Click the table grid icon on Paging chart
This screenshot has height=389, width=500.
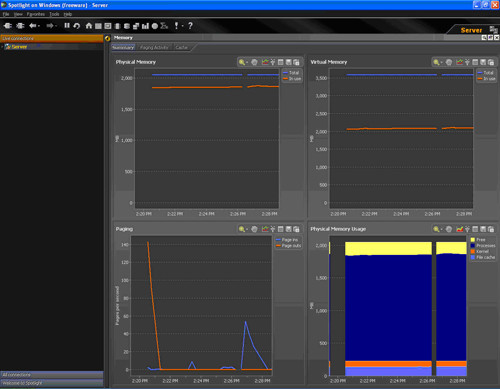click(281, 229)
